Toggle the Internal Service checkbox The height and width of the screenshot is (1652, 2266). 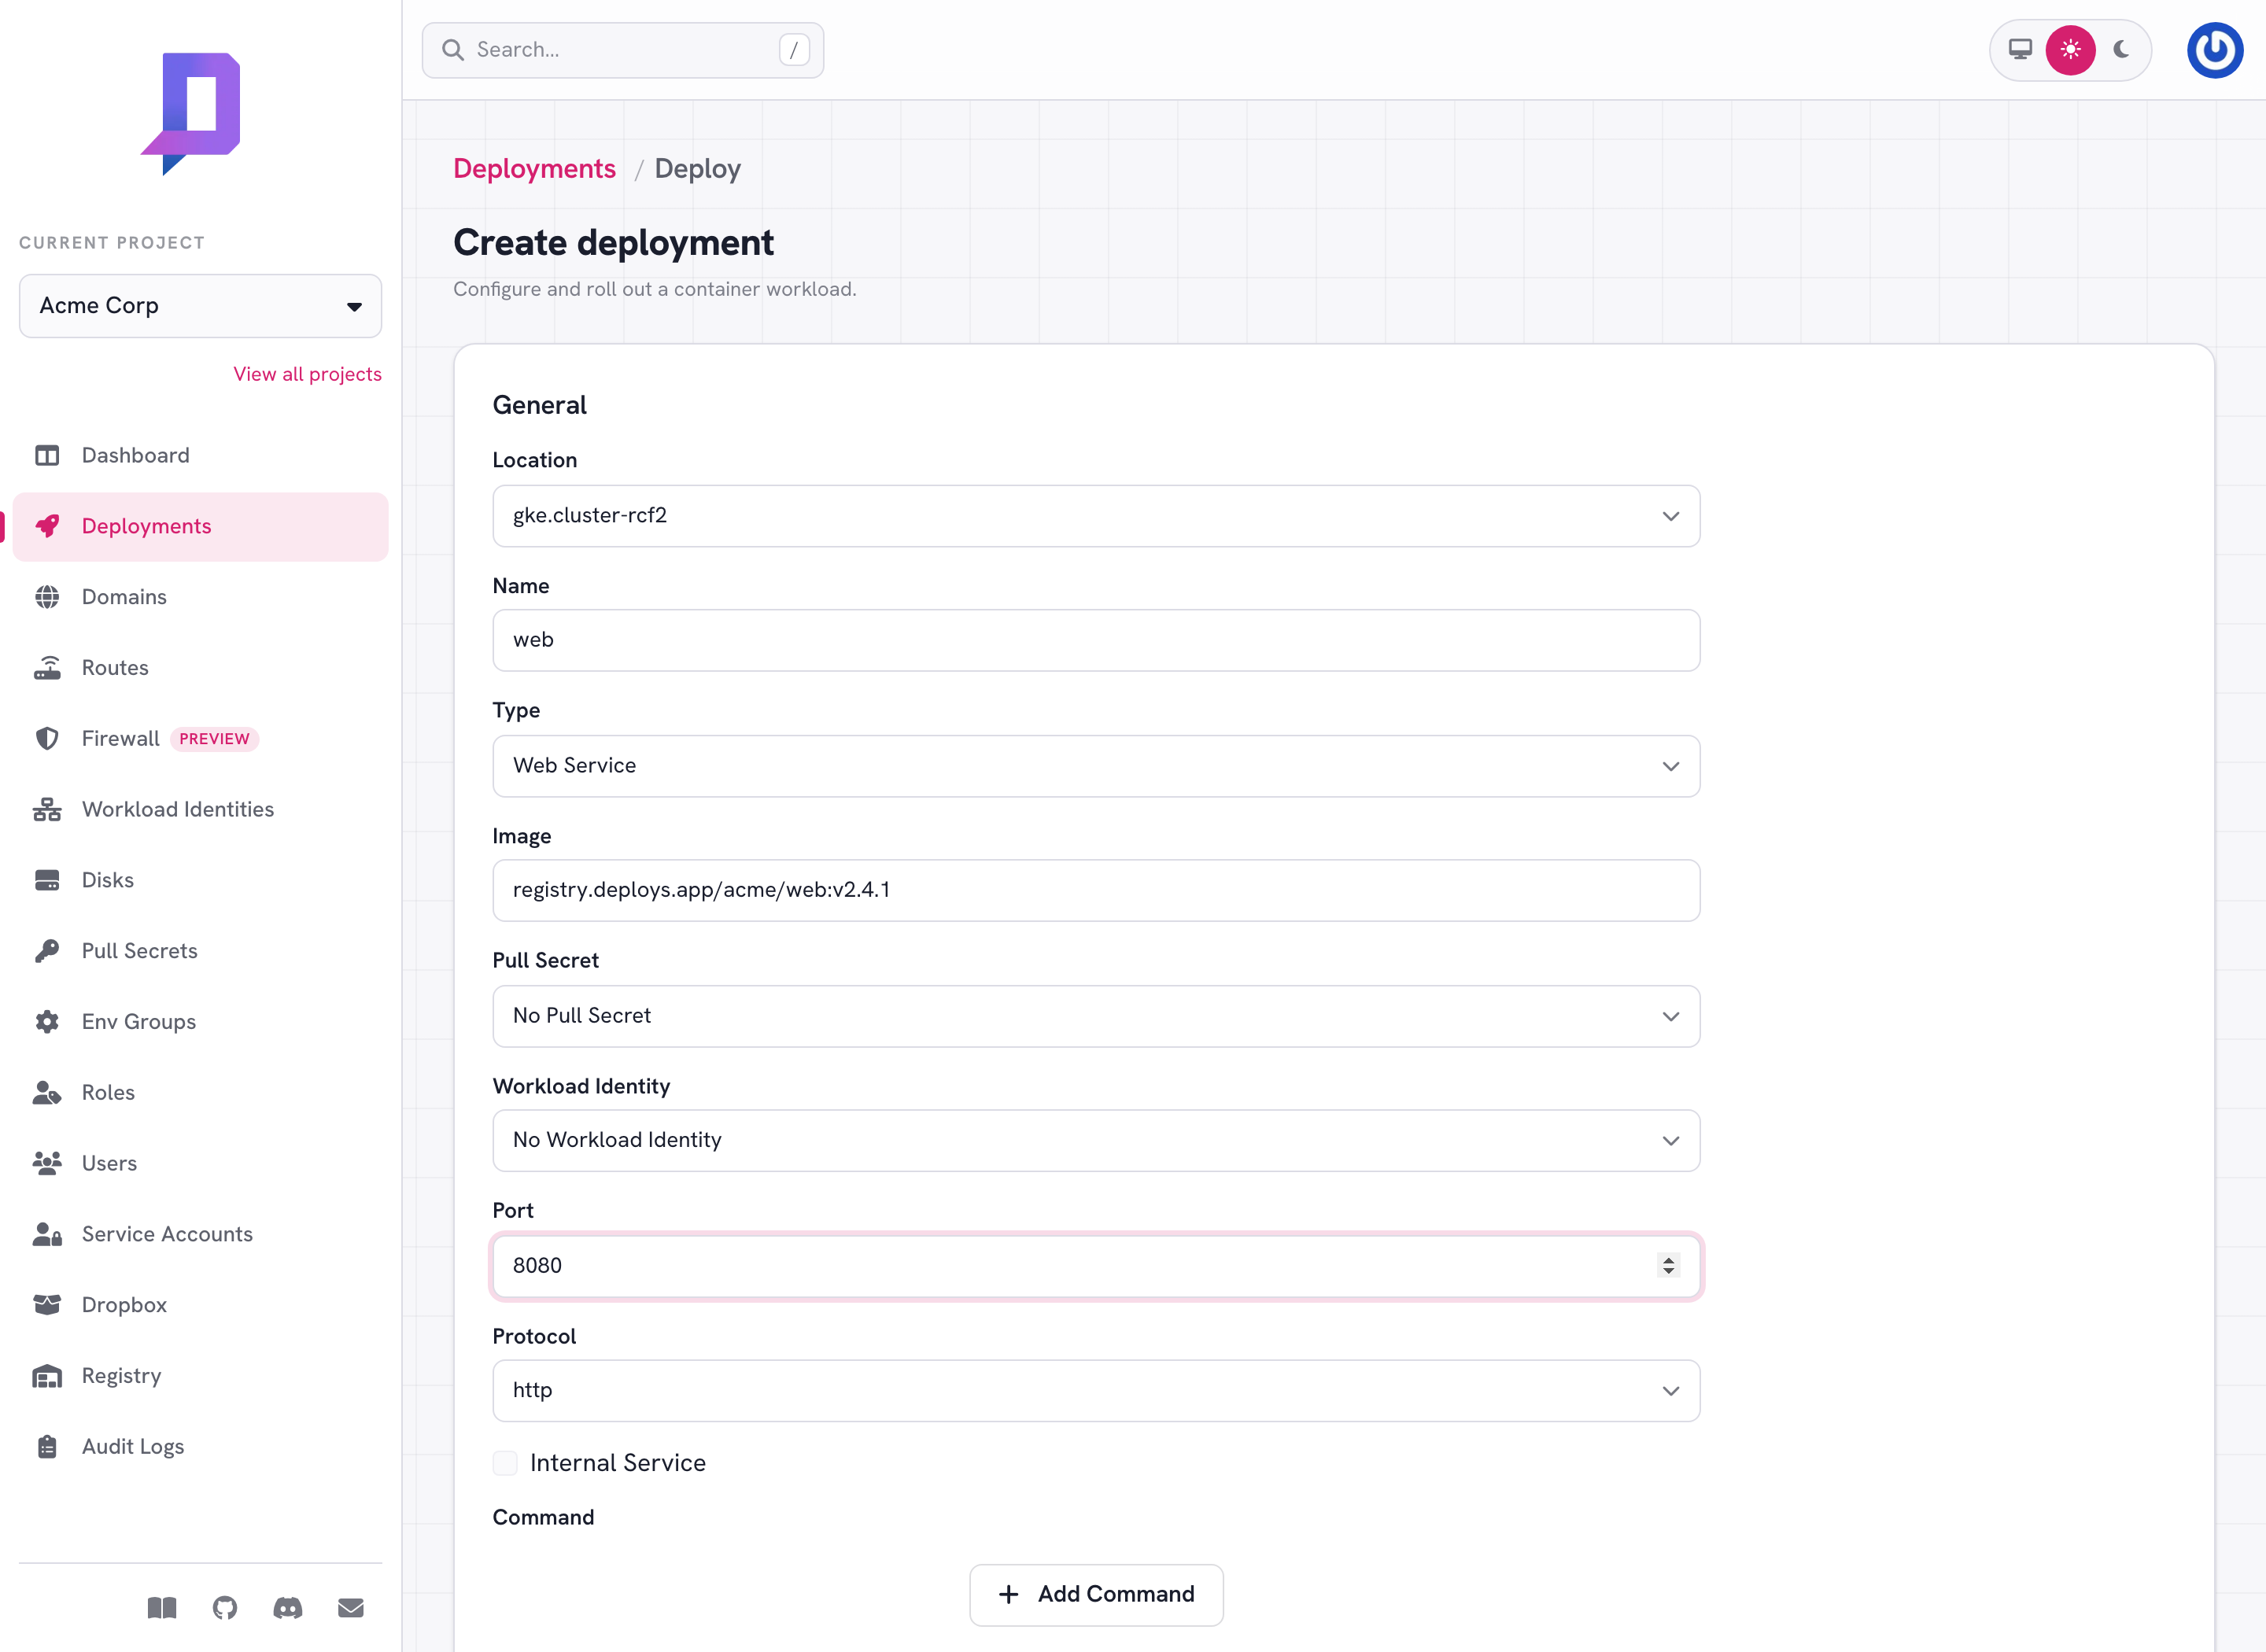[x=505, y=1463]
